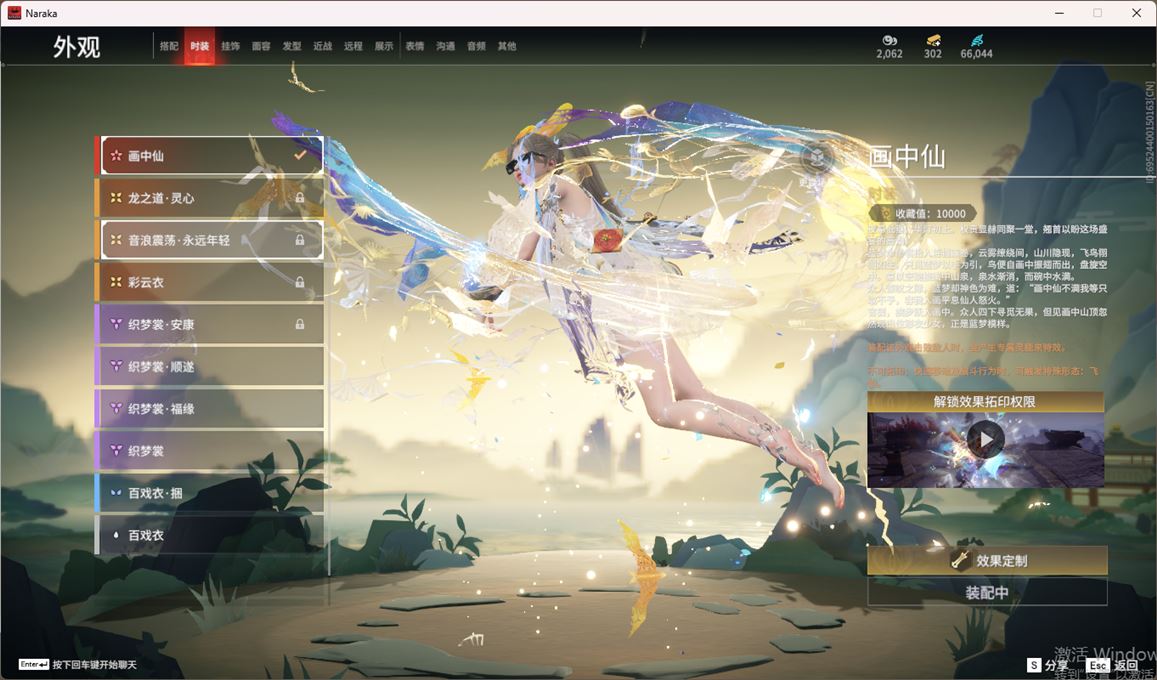This screenshot has height=680, width=1157.
Task: Click the 外观 page title
Action: [x=76, y=46]
